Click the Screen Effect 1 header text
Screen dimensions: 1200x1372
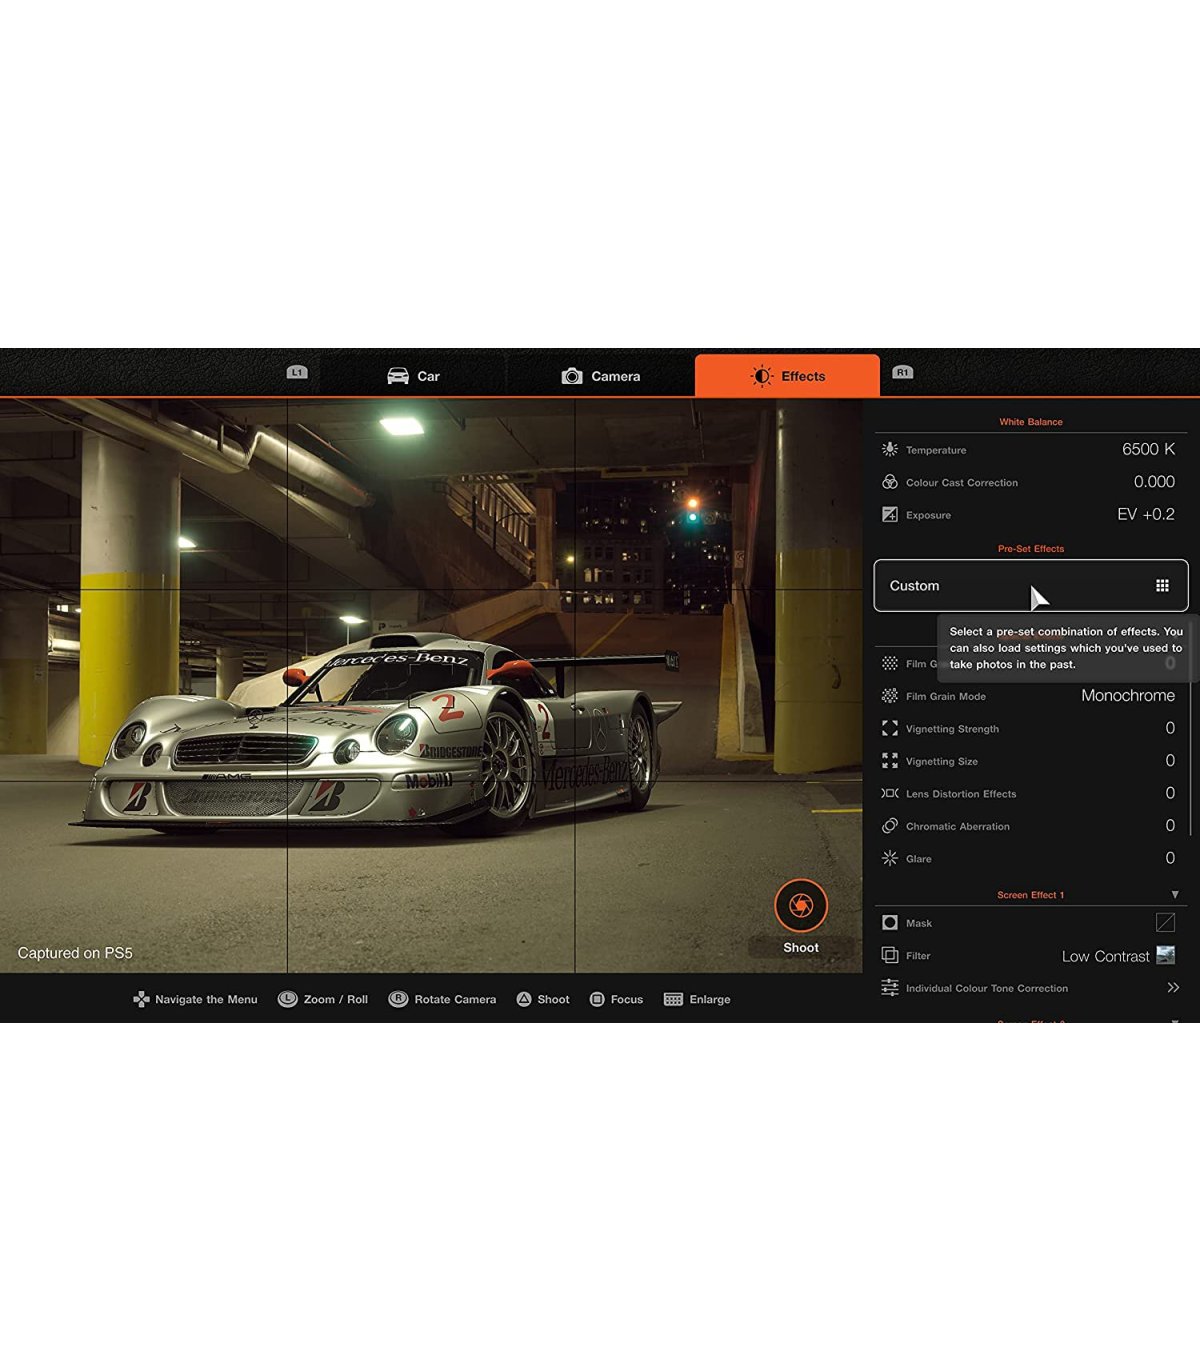[1031, 895]
